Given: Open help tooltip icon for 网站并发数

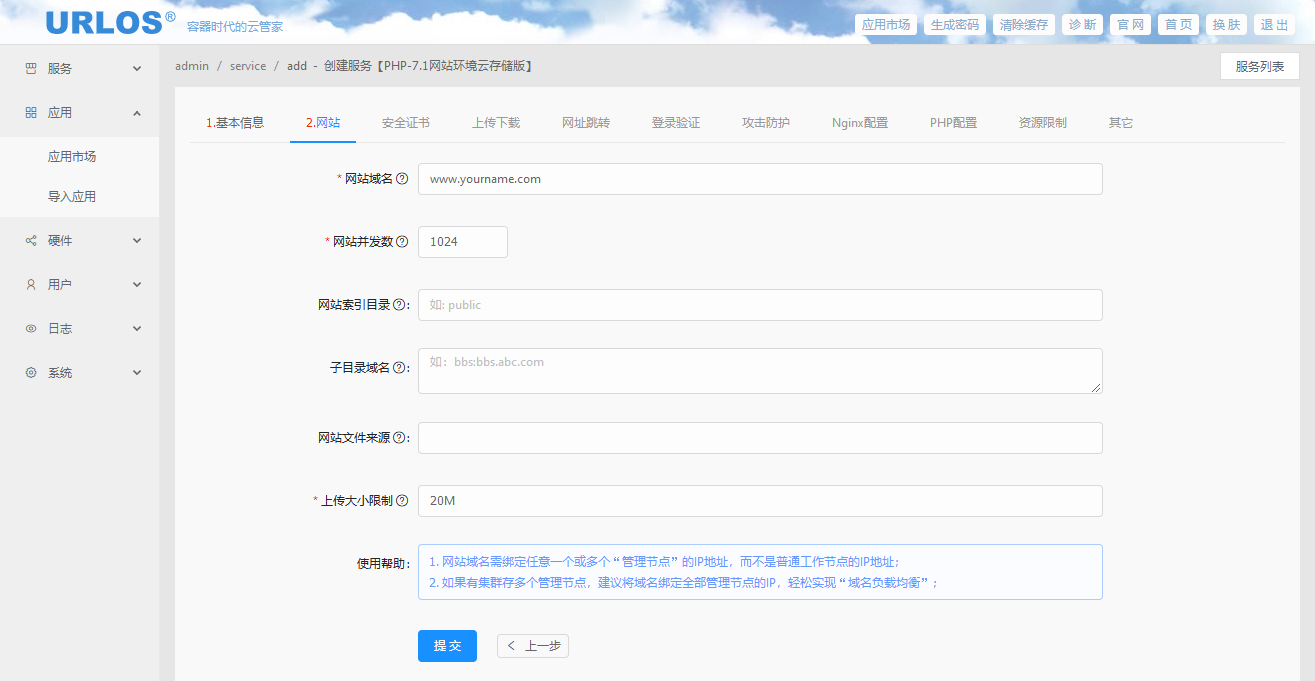Looking at the screenshot, I should point(402,242).
